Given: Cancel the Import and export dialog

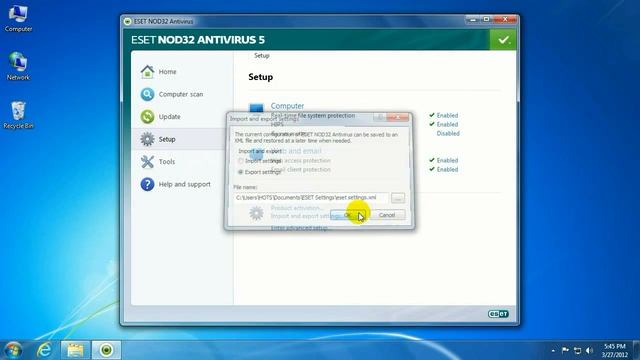Looking at the screenshot, I should point(387,215).
